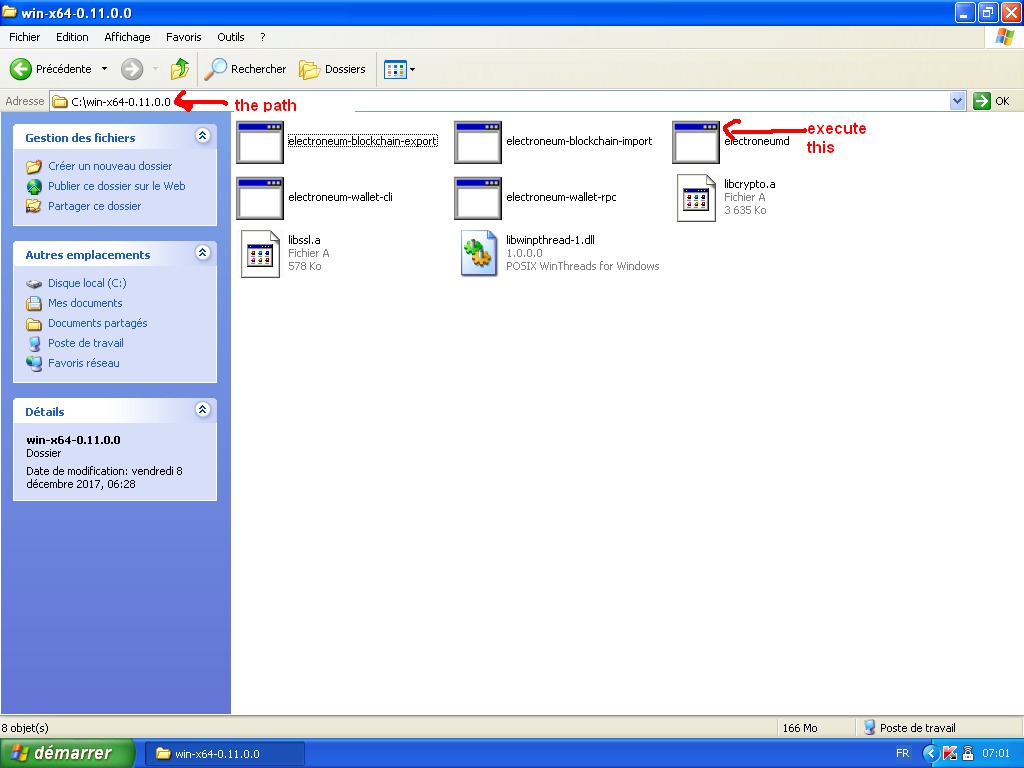This screenshot has width=1024, height=768.
Task: Click the globe icon beside Publier
Action: click(x=34, y=187)
